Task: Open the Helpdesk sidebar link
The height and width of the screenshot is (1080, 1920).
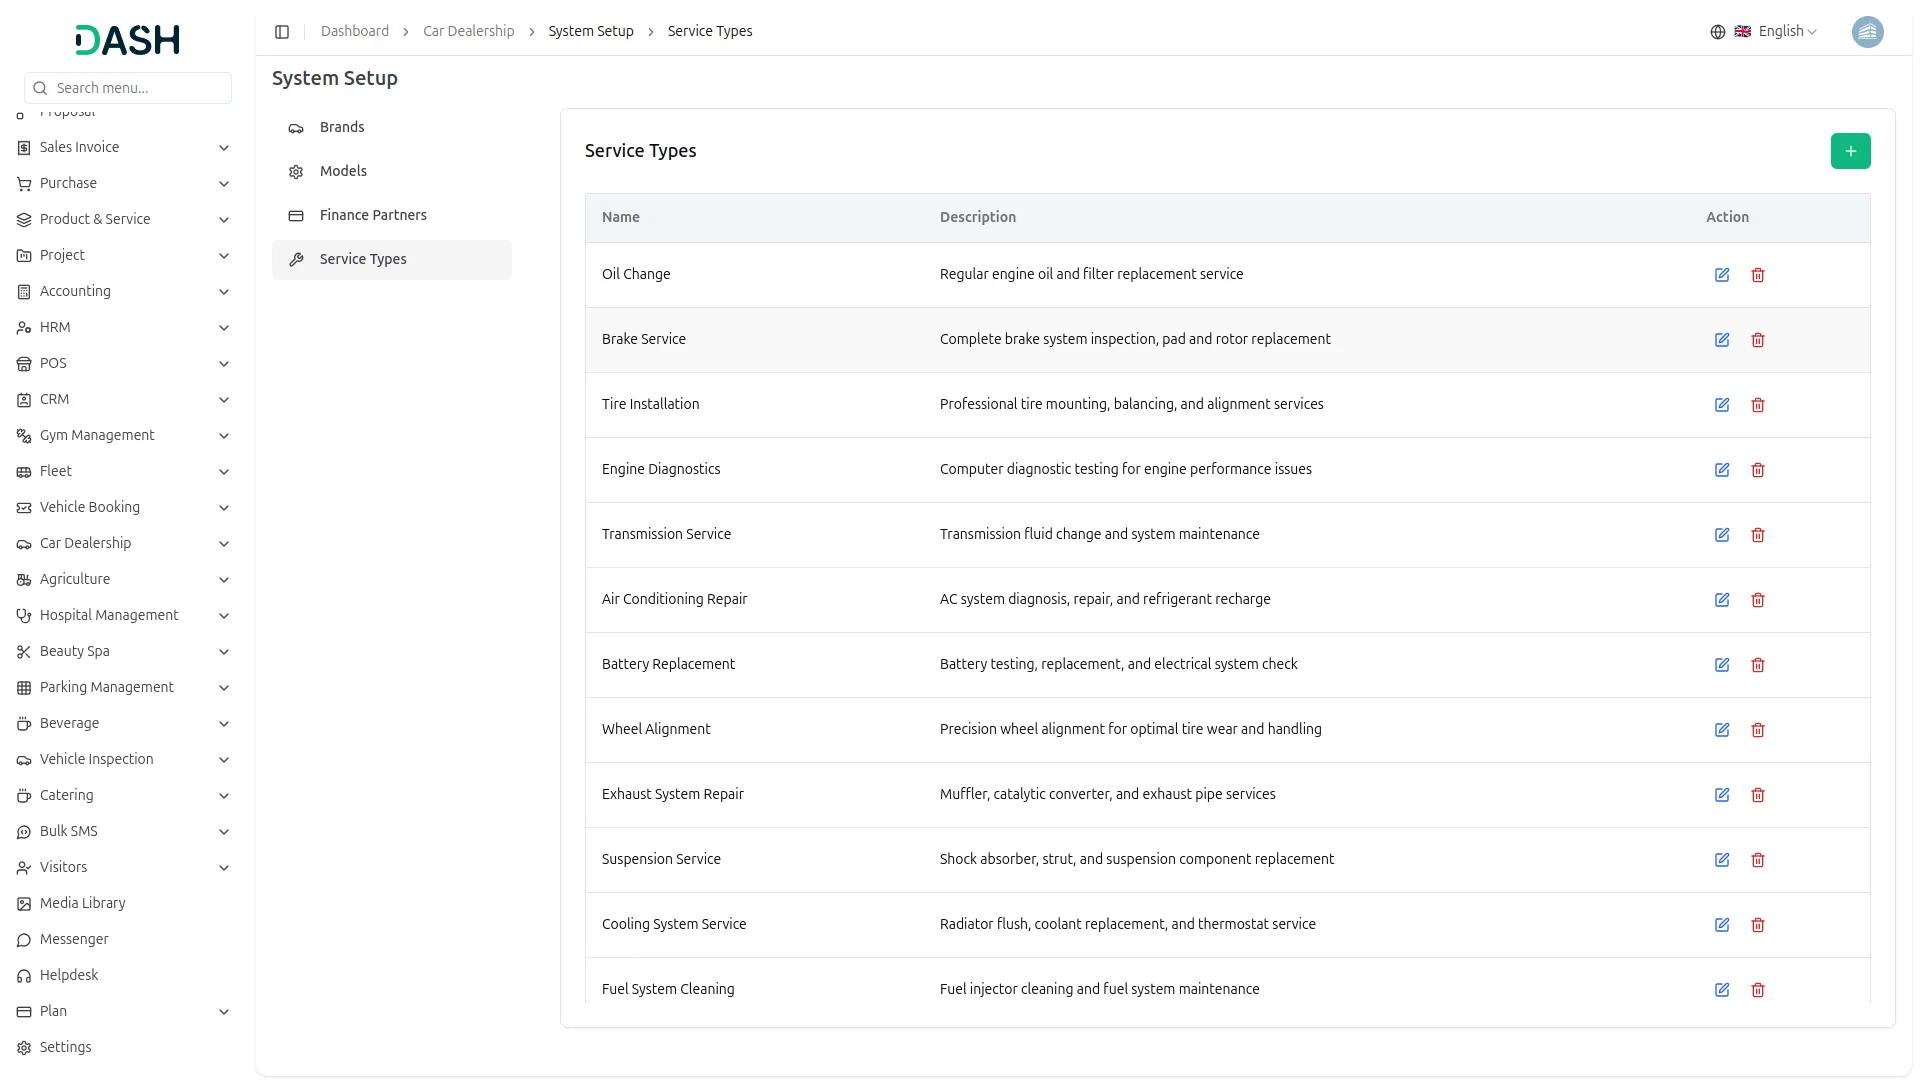Action: (x=69, y=975)
